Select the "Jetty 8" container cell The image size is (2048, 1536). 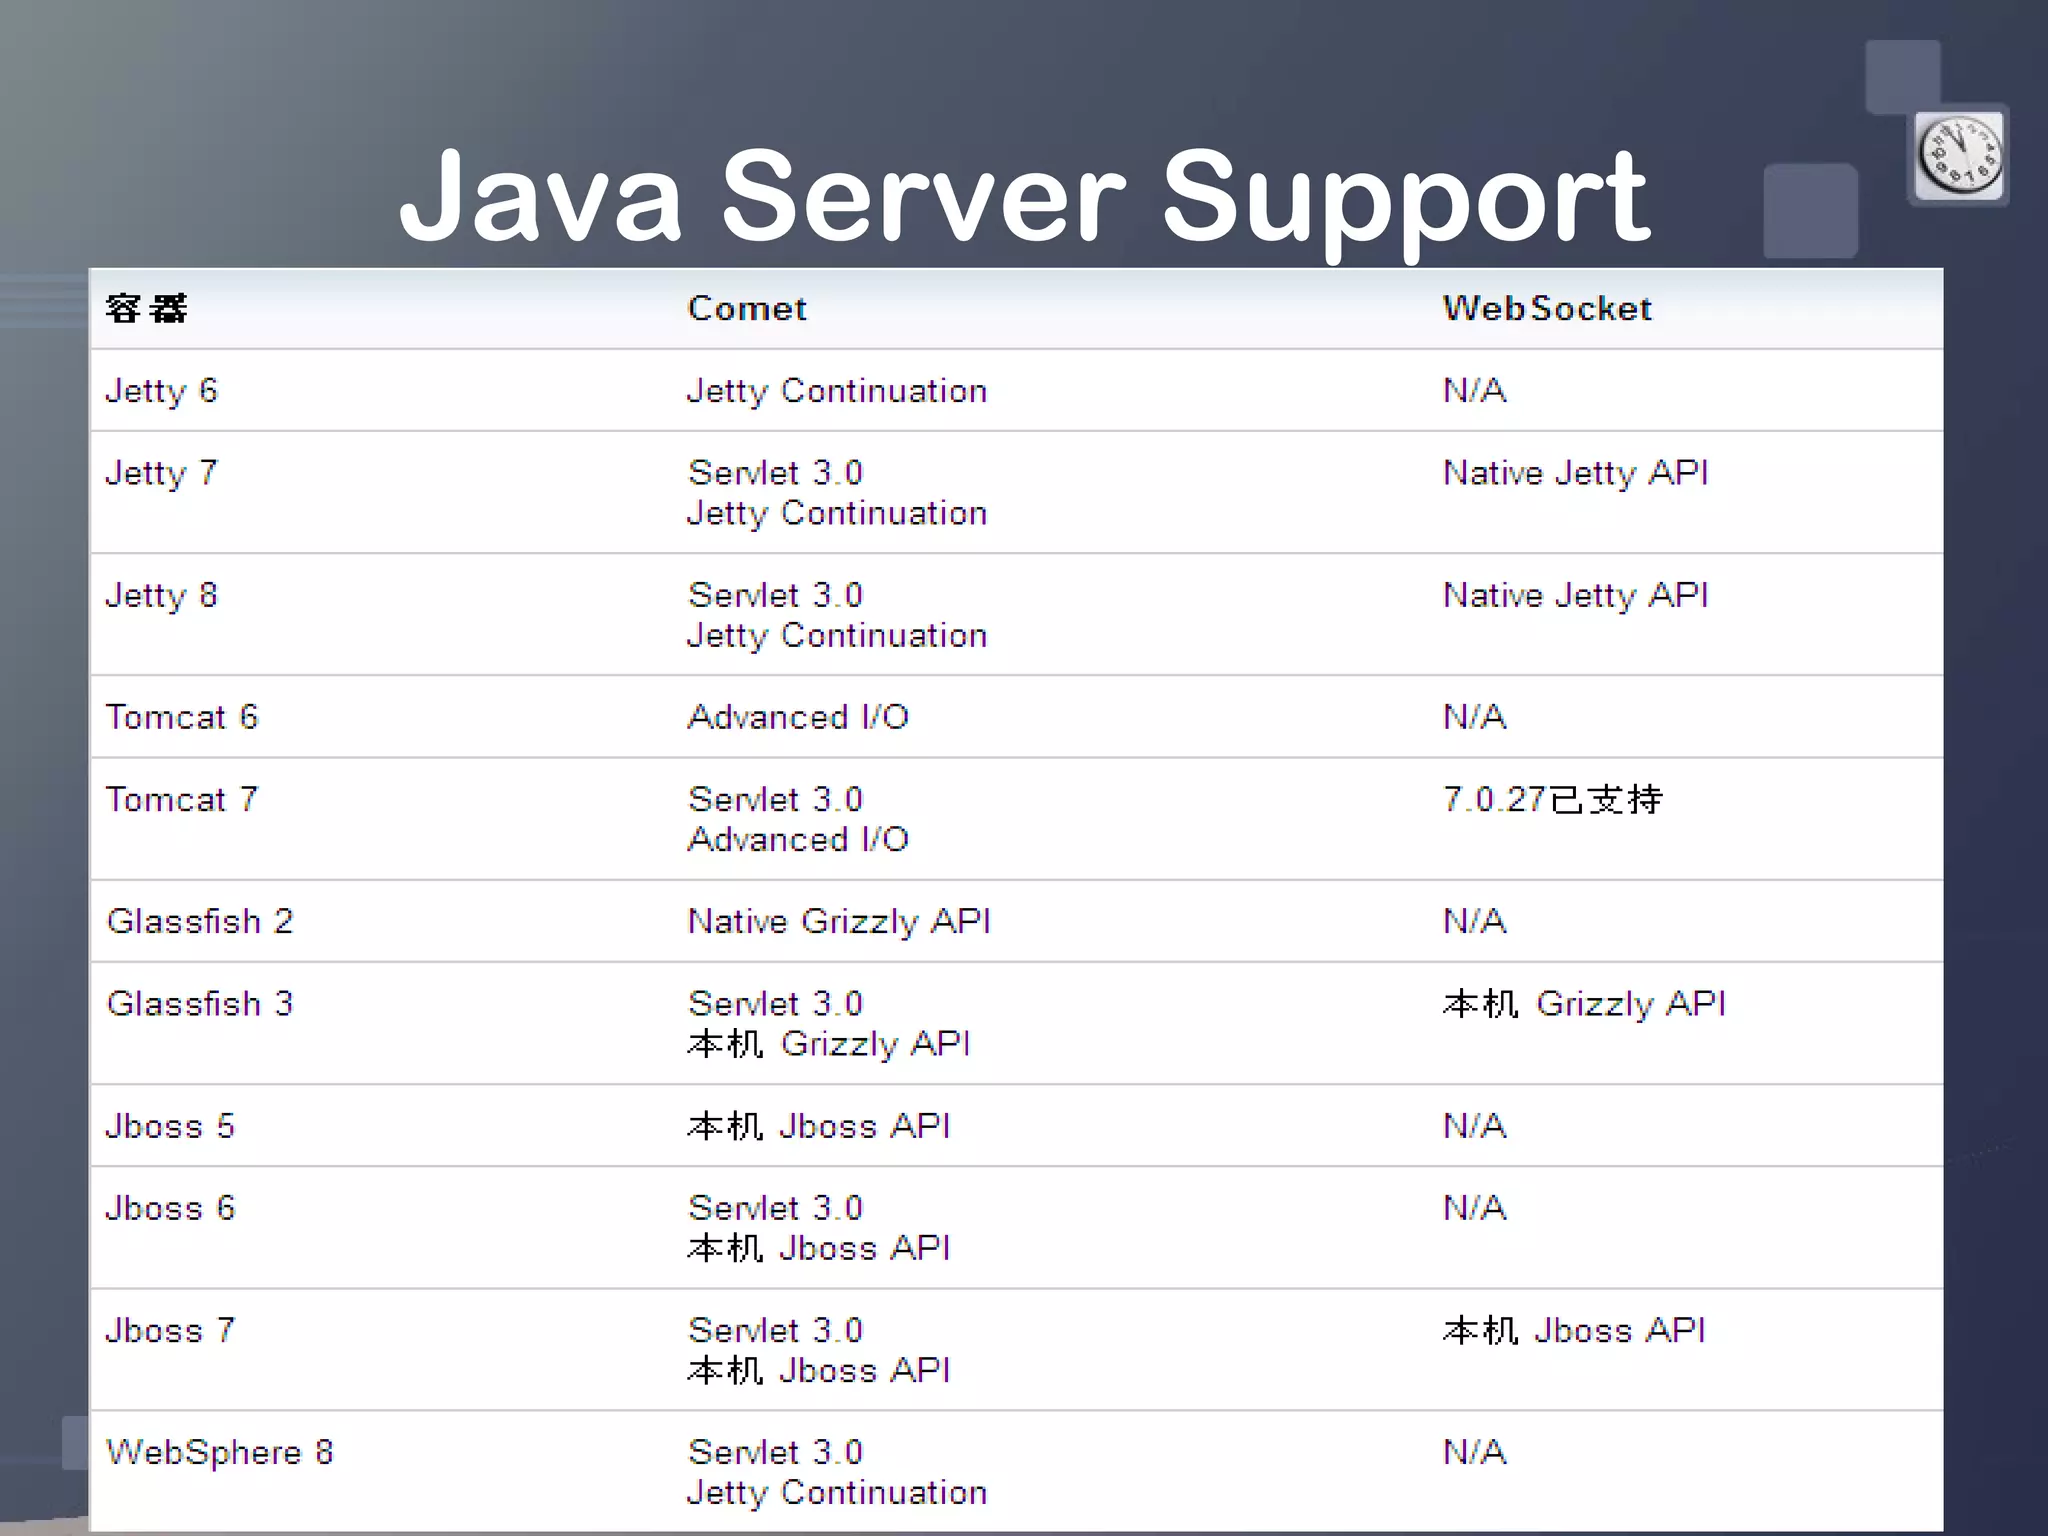162,596
